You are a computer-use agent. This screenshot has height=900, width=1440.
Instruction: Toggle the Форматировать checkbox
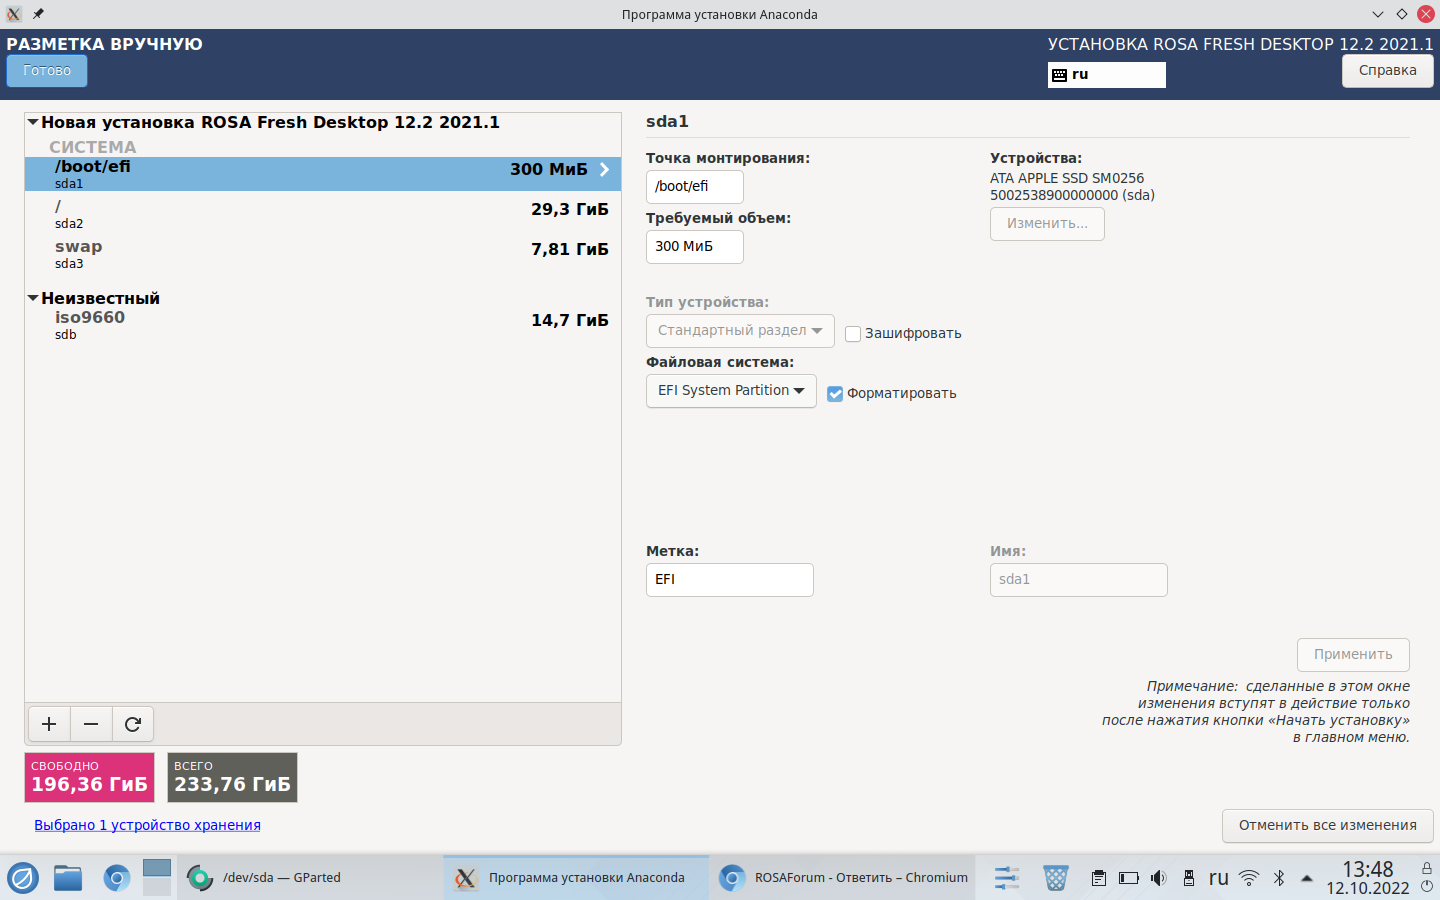pyautogui.click(x=835, y=394)
